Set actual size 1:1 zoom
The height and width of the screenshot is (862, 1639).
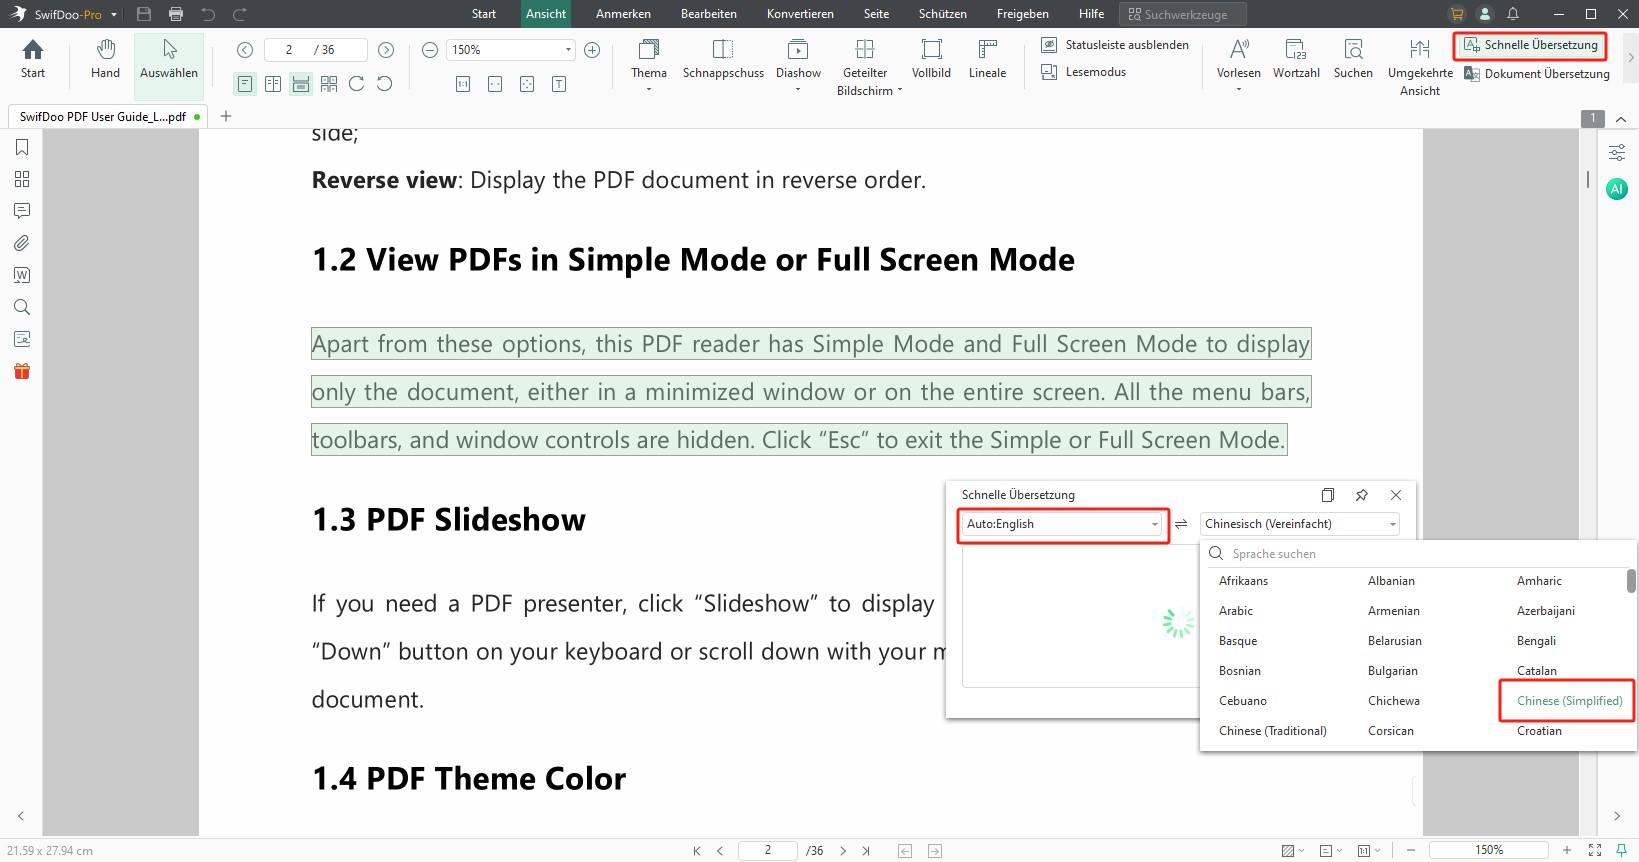463,84
